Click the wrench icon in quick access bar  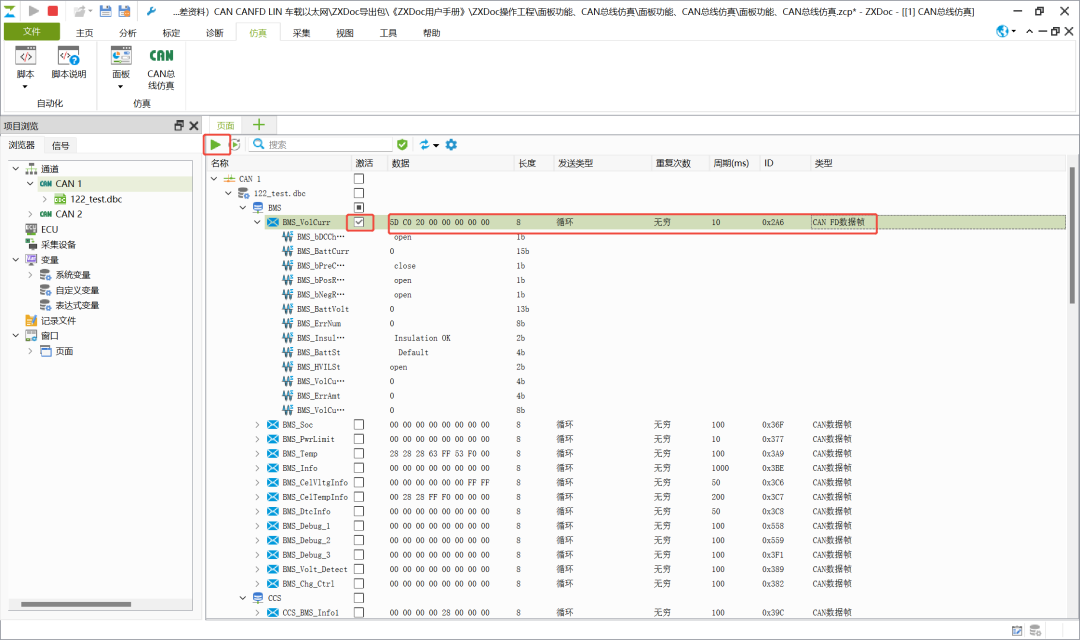pos(152,11)
